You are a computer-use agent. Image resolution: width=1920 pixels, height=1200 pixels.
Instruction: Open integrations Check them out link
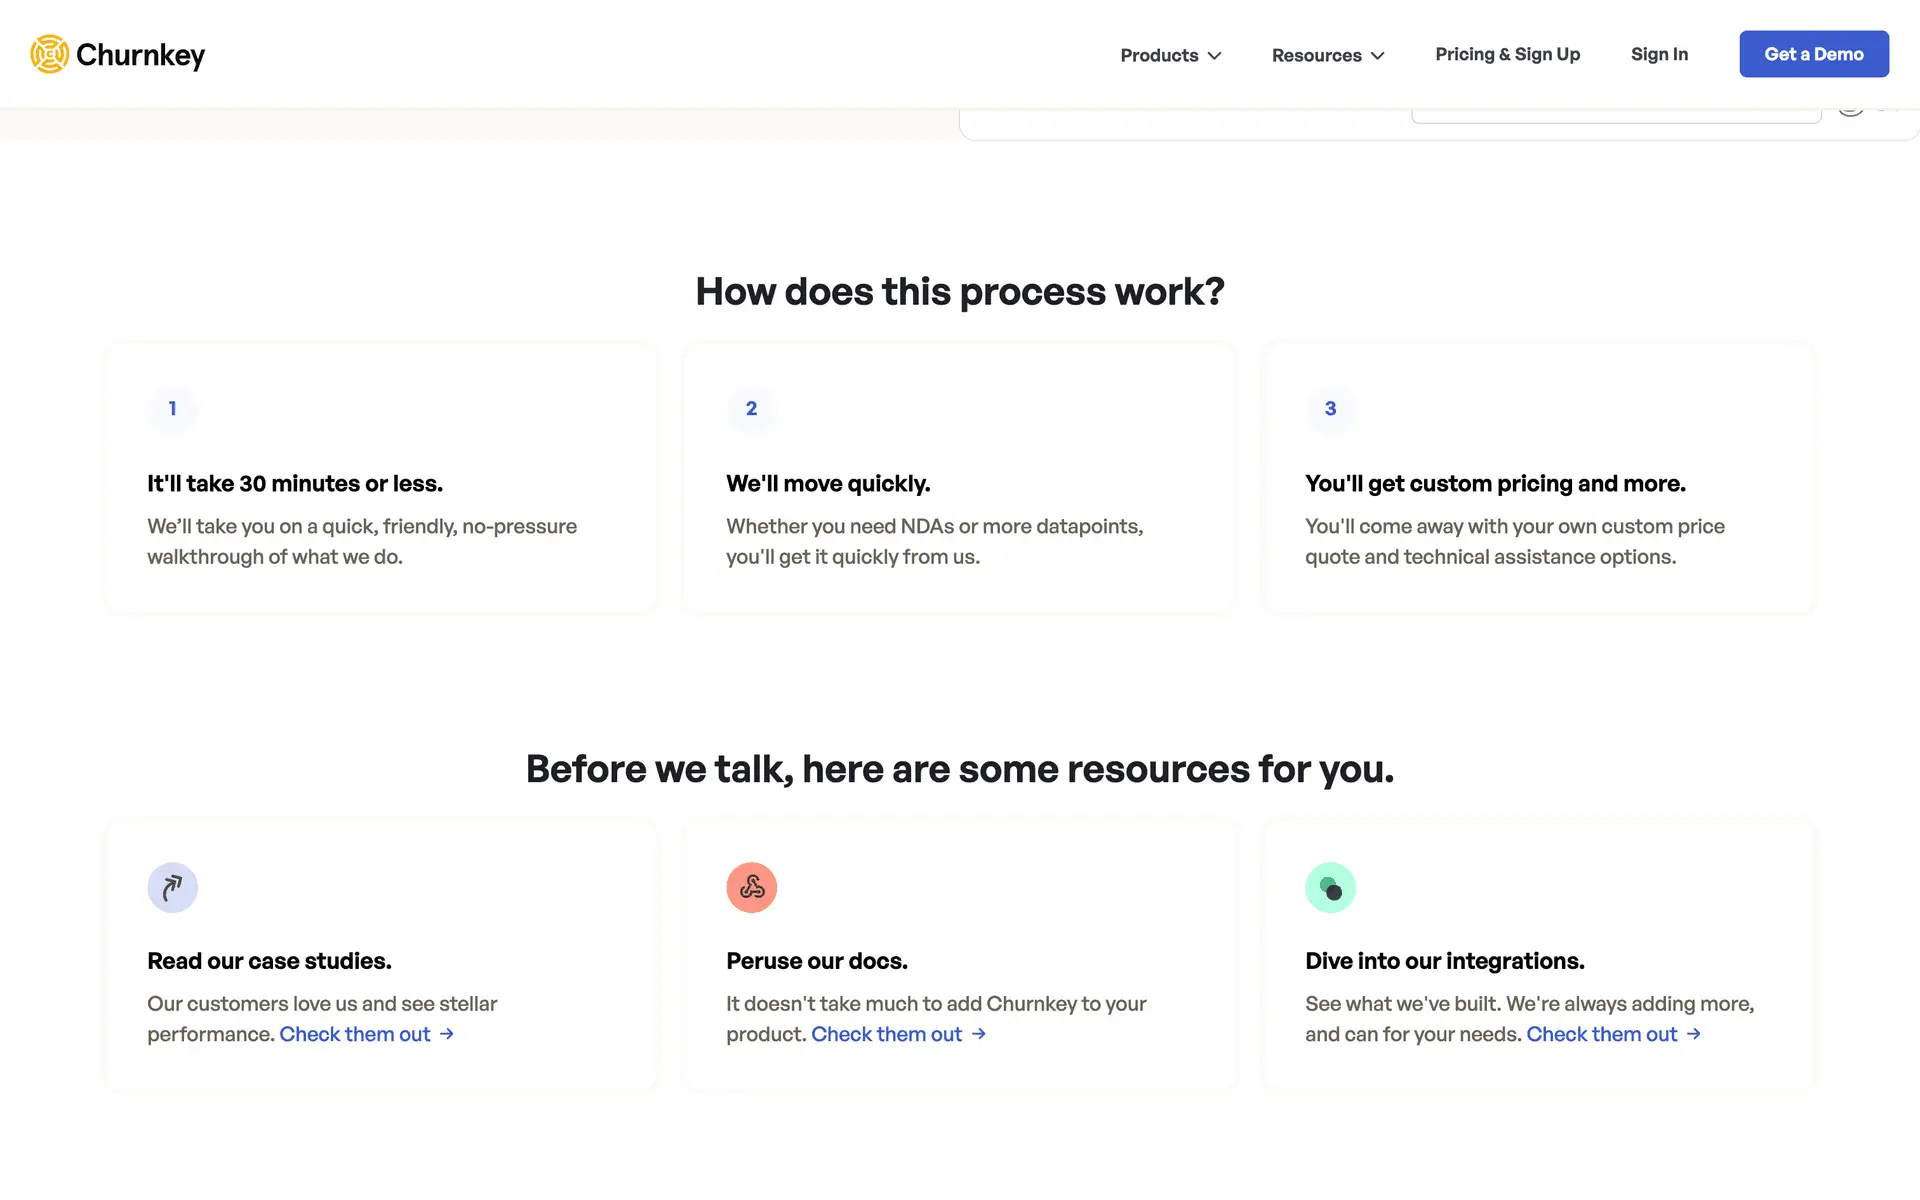coord(1601,1034)
